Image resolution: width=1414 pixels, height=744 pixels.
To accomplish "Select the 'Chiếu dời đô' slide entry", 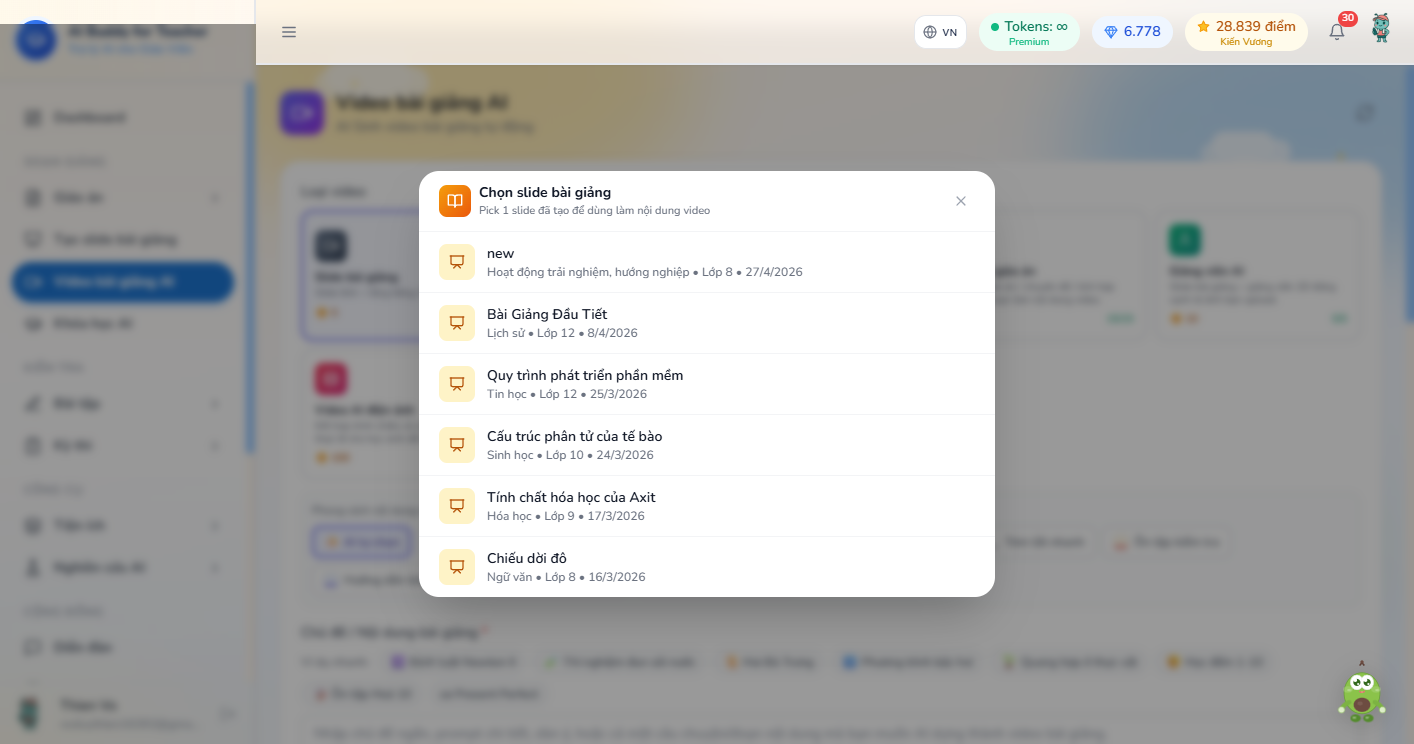I will 707,567.
